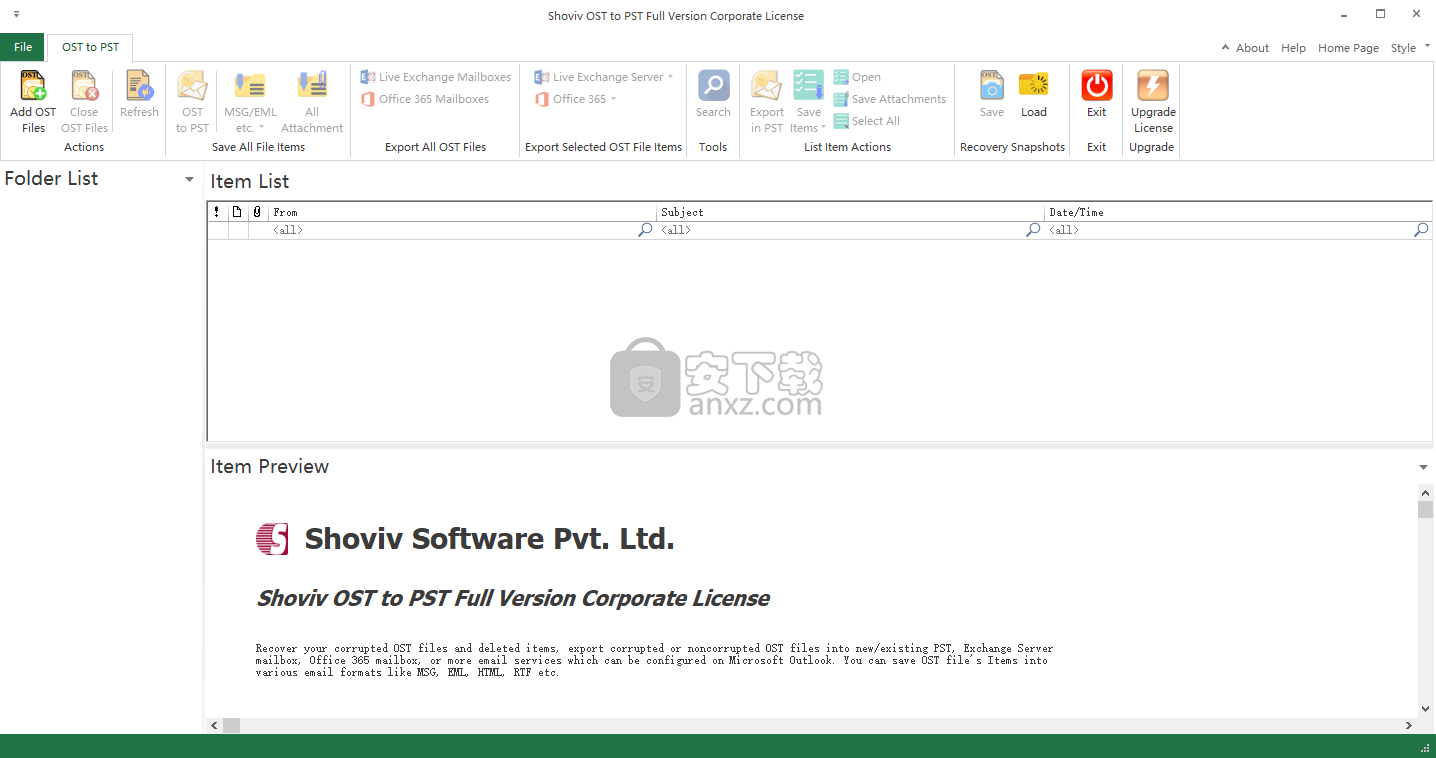Go to Home Page link
The height and width of the screenshot is (758, 1436).
(x=1348, y=48)
